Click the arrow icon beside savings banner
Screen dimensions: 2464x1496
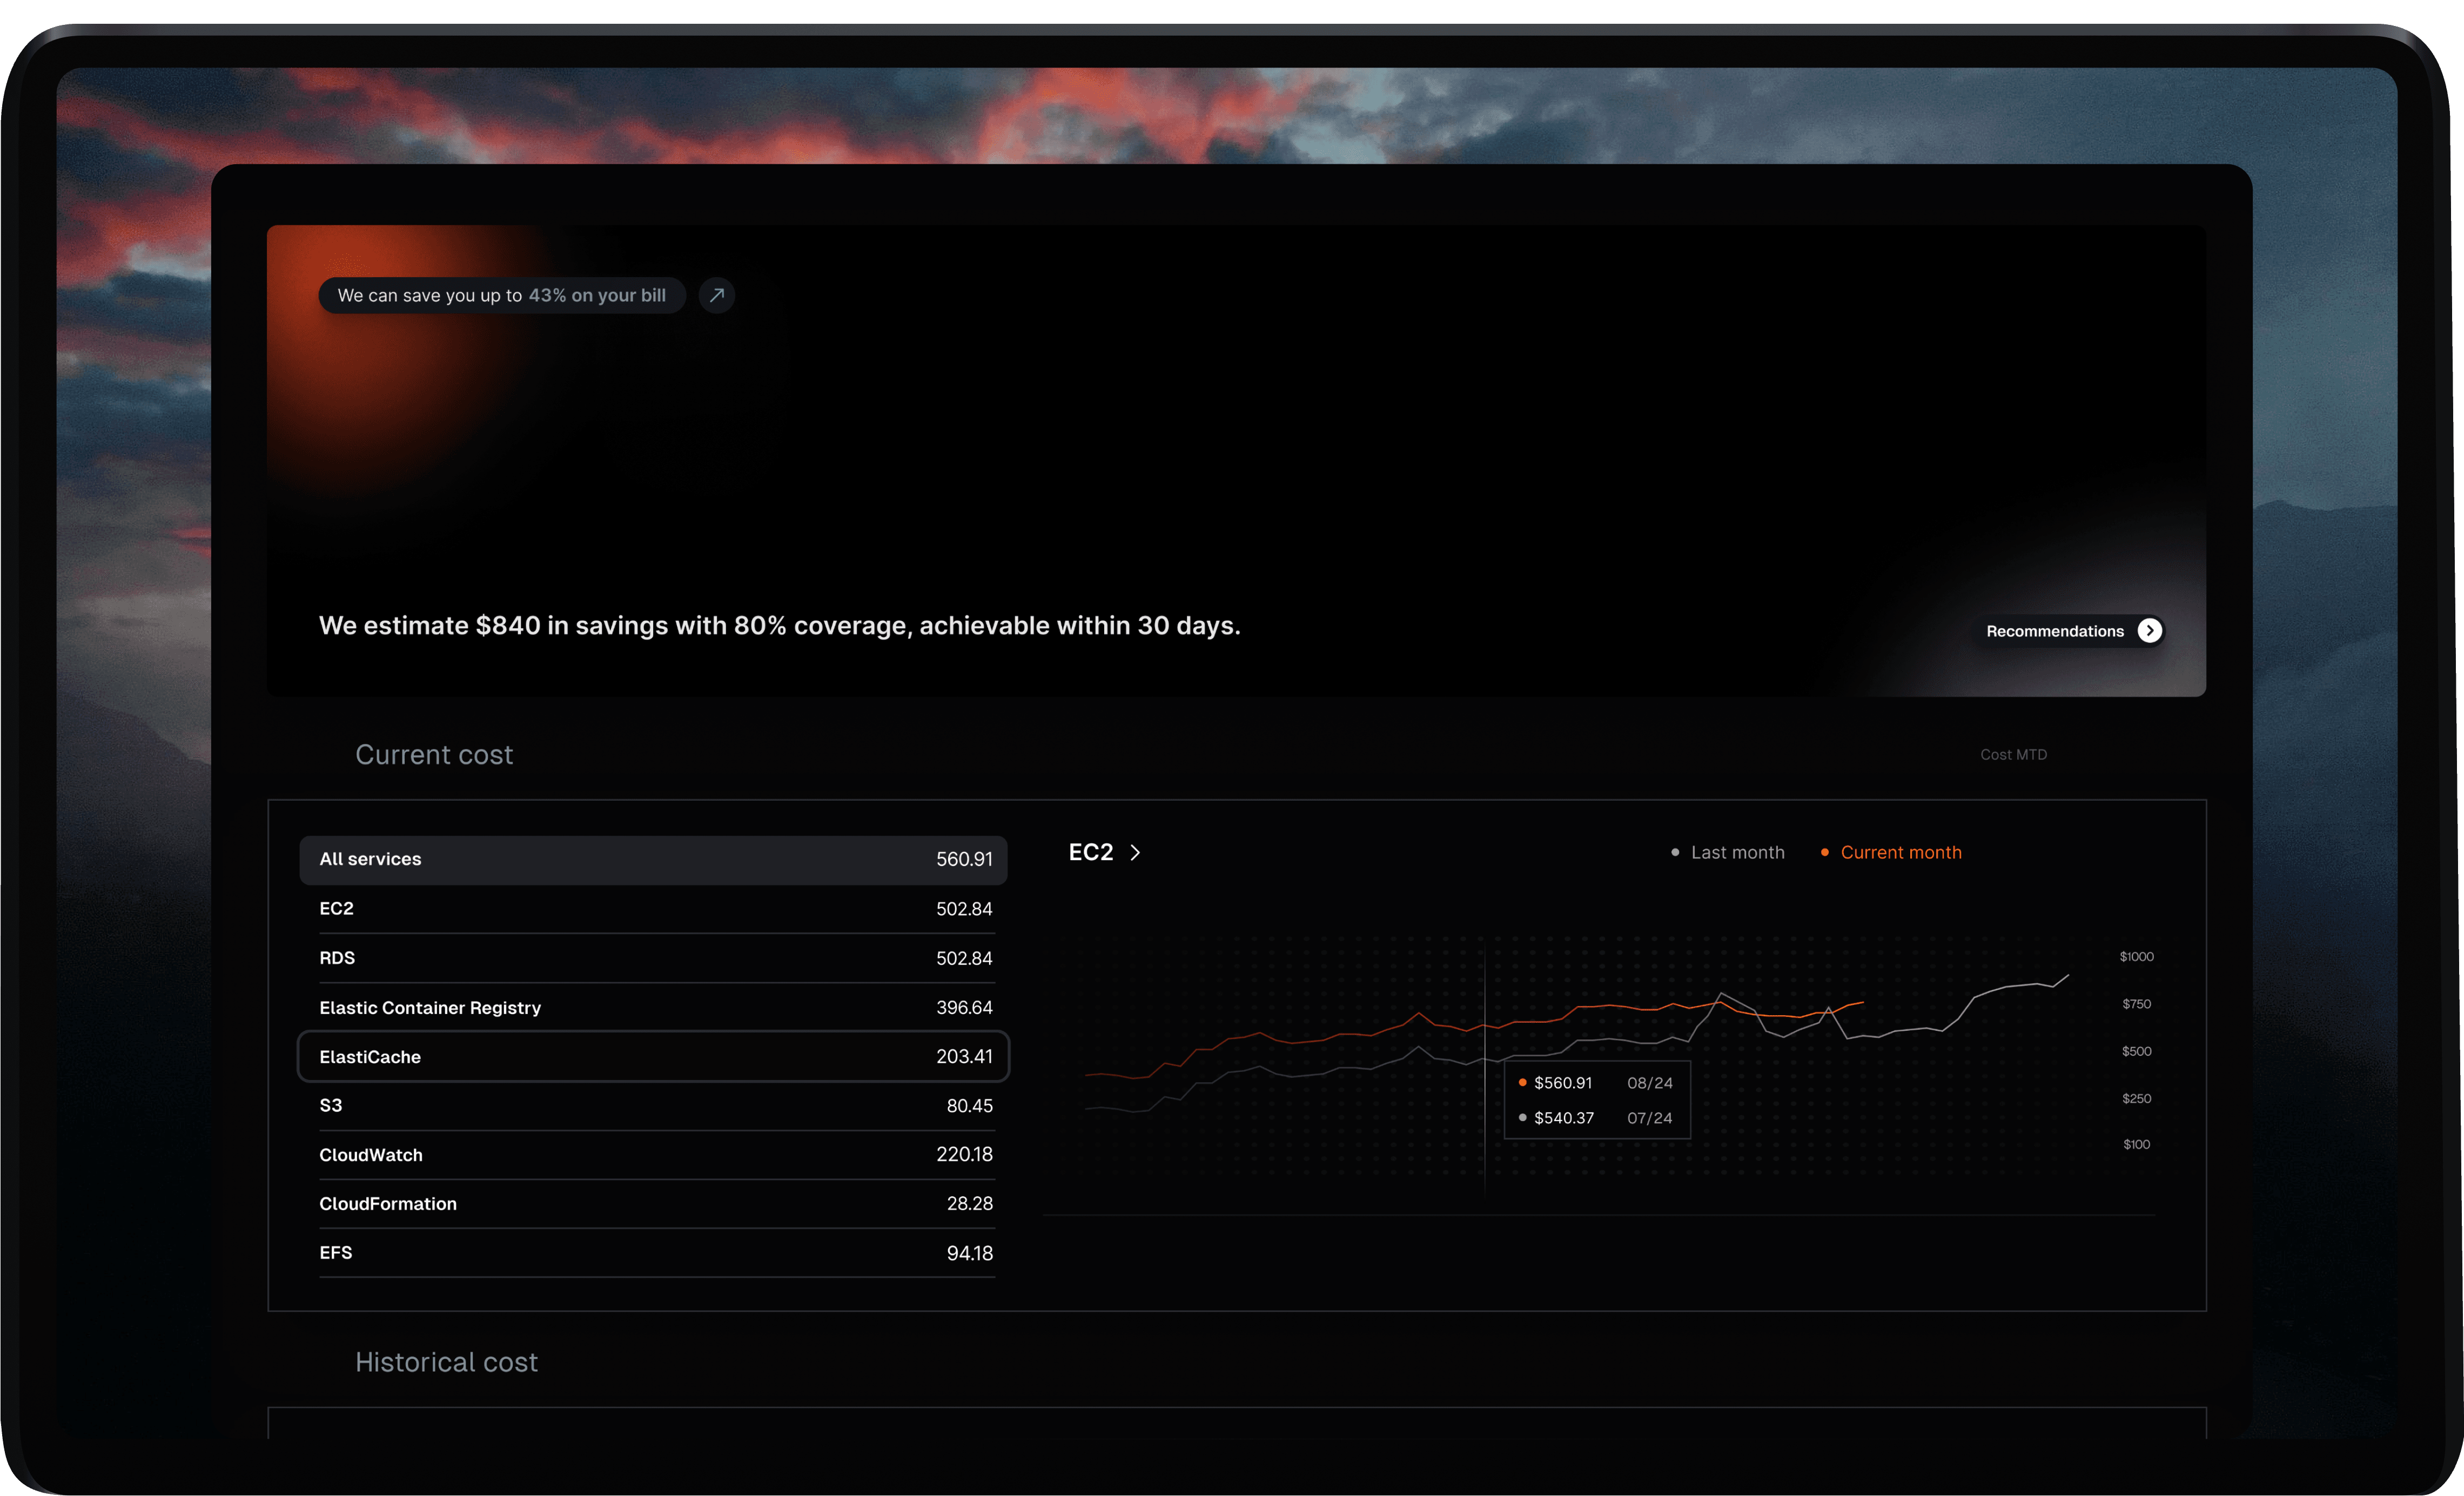click(716, 295)
